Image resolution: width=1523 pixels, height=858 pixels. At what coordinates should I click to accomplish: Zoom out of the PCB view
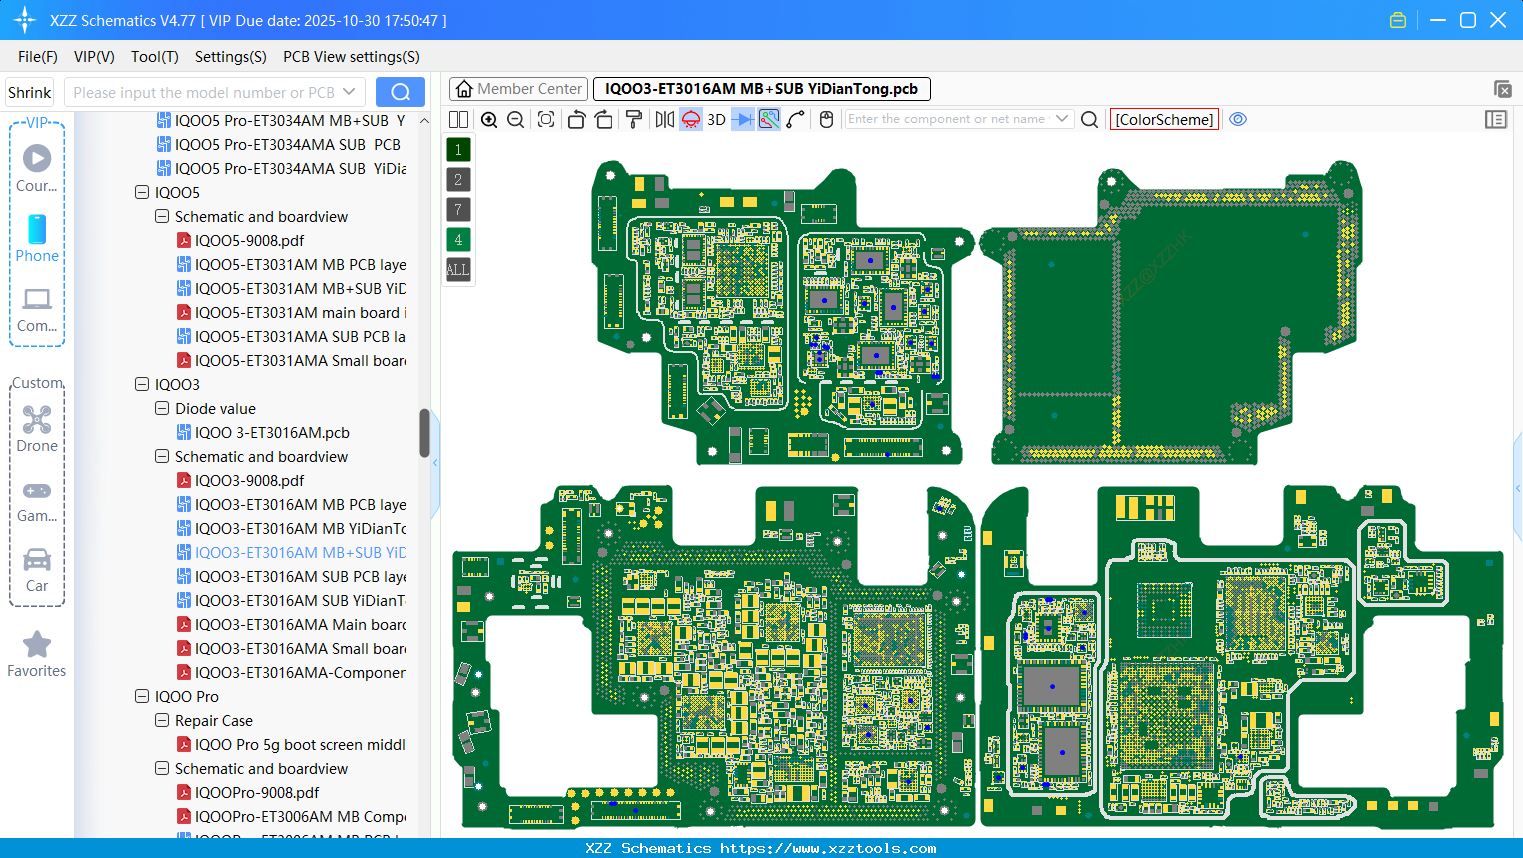(x=516, y=120)
